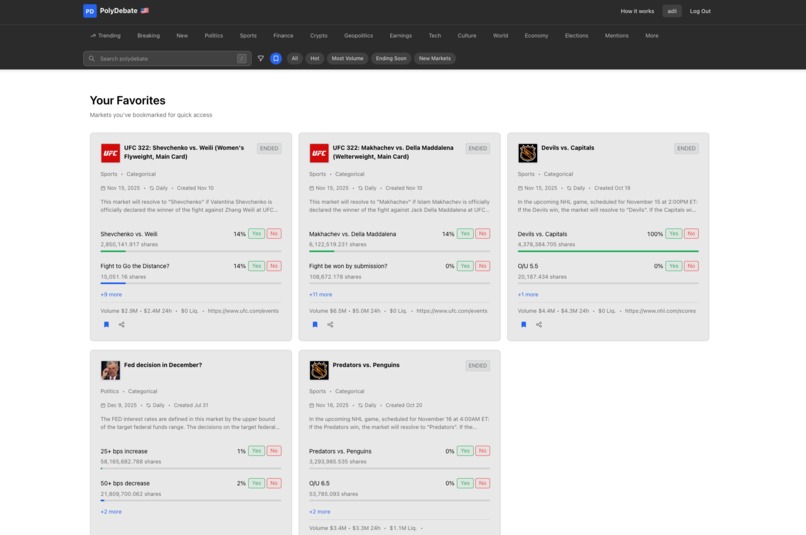Click Yes for Devils vs. Capitals outcome

(x=674, y=234)
